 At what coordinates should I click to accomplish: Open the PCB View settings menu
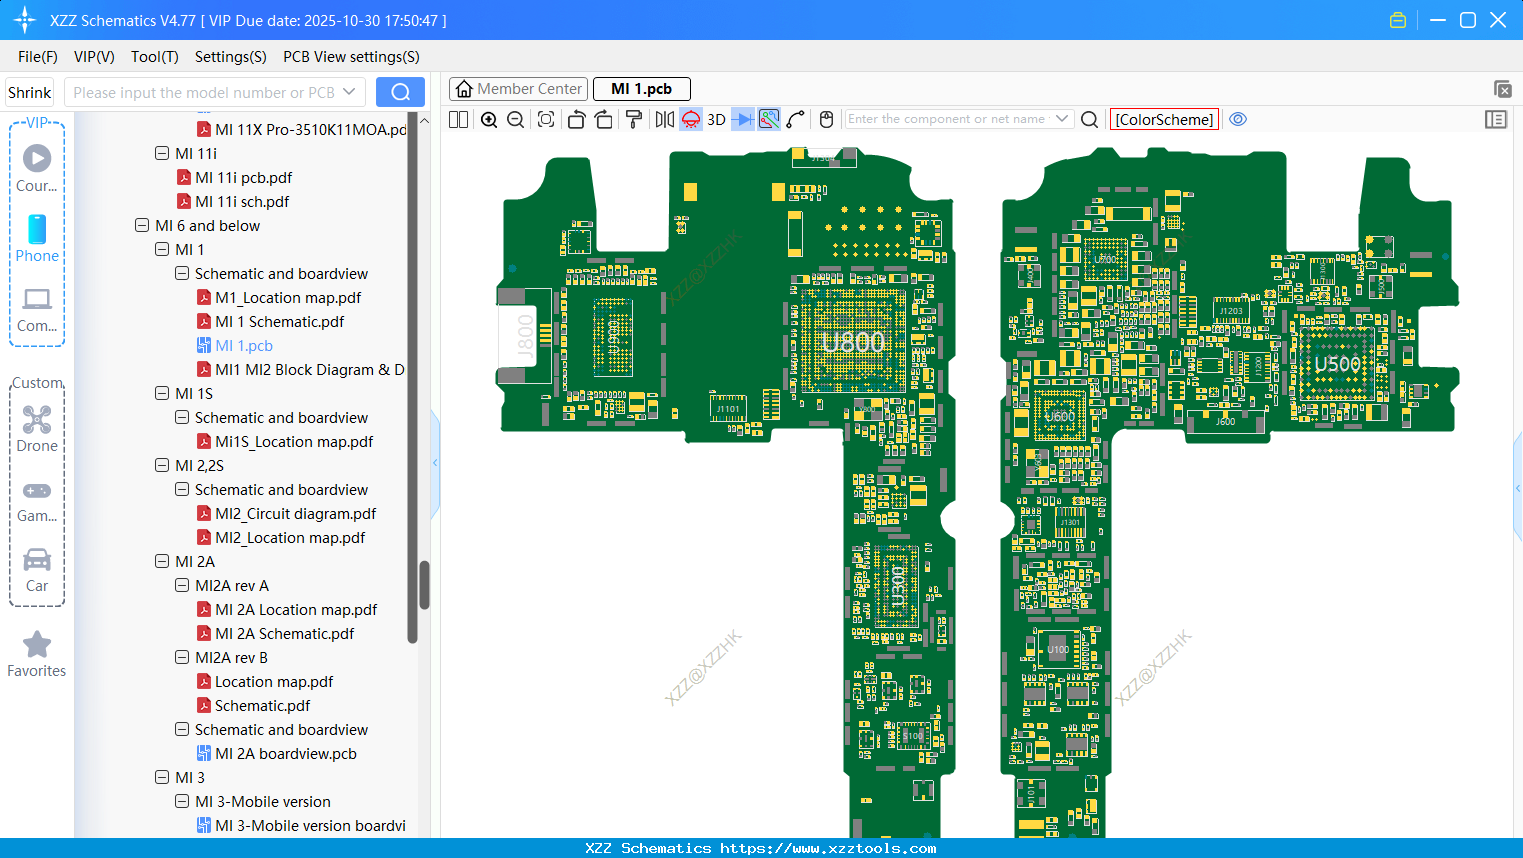[351, 57]
